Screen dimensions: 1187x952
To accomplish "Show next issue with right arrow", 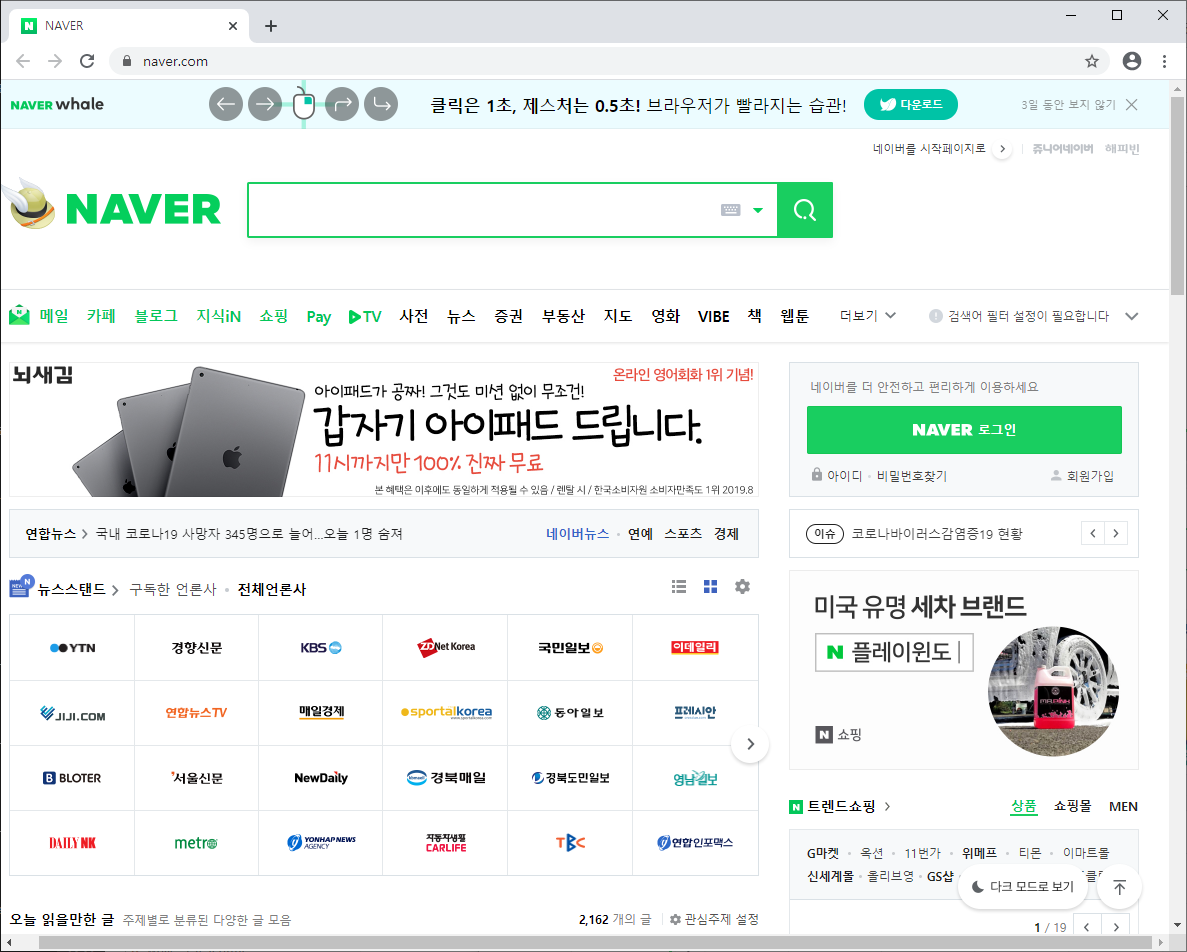I will (x=1116, y=534).
